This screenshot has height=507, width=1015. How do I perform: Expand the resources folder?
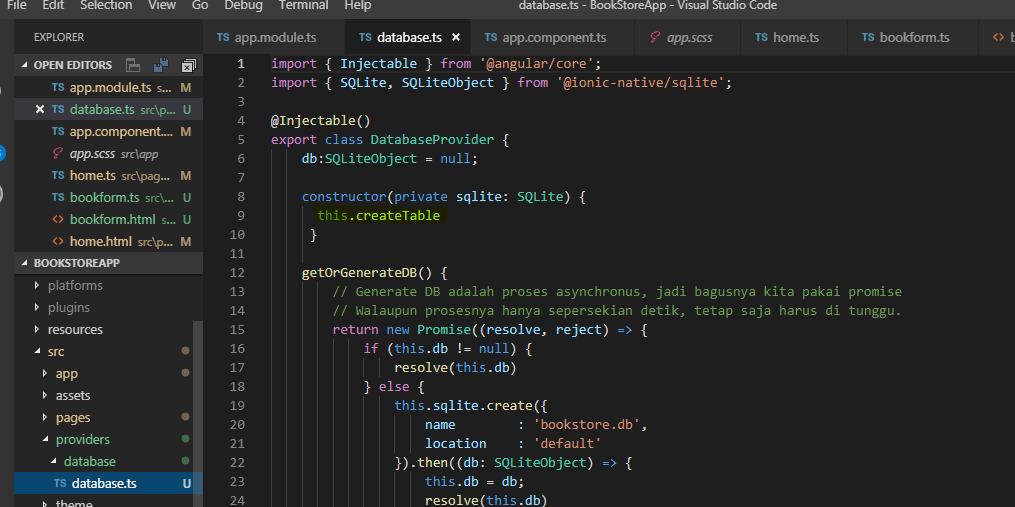(75, 329)
